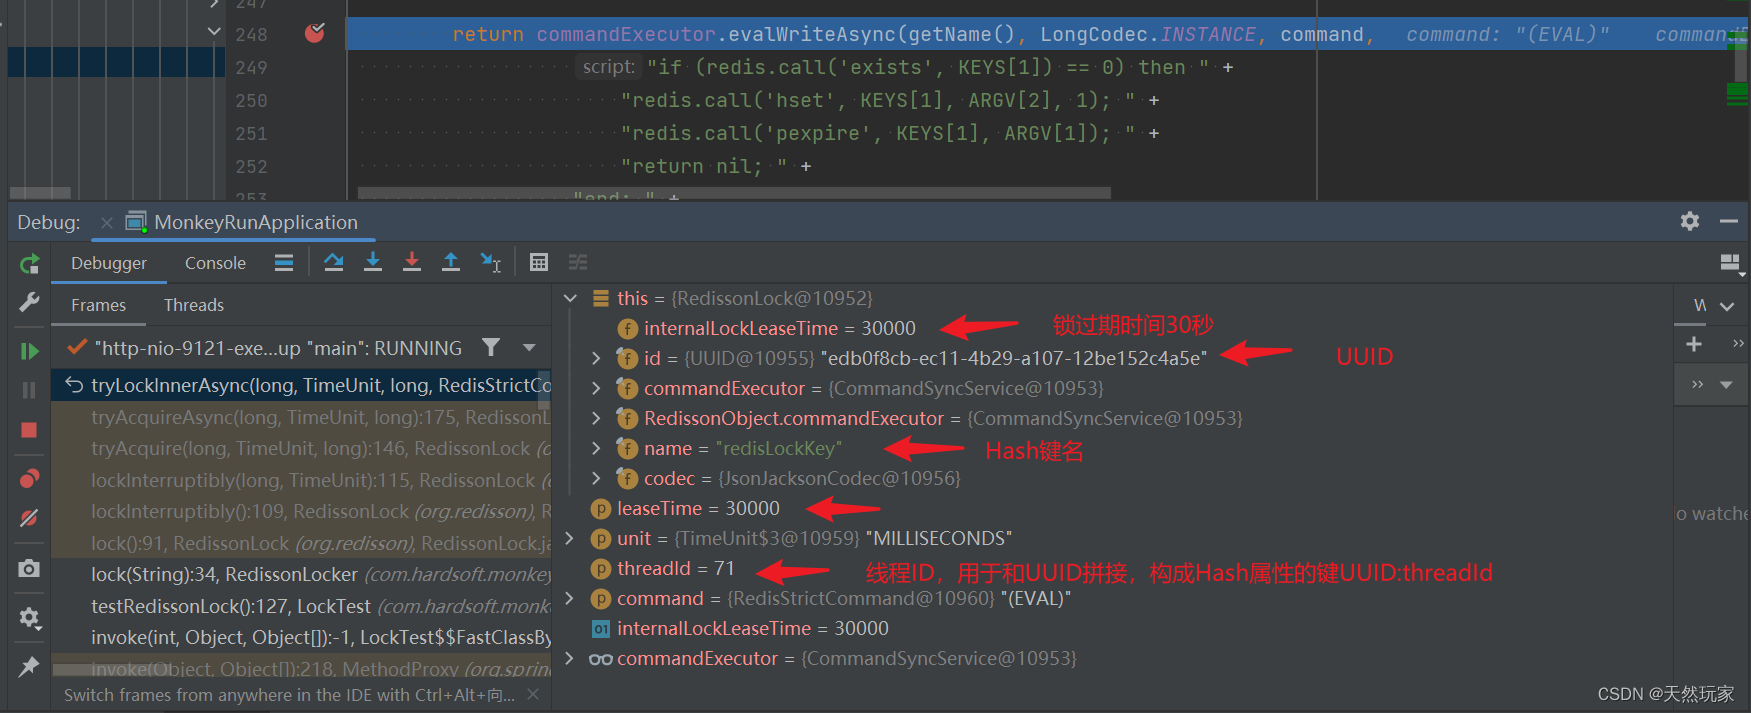Click the Step Out icon
Screen dimensions: 1751x713
click(x=451, y=262)
